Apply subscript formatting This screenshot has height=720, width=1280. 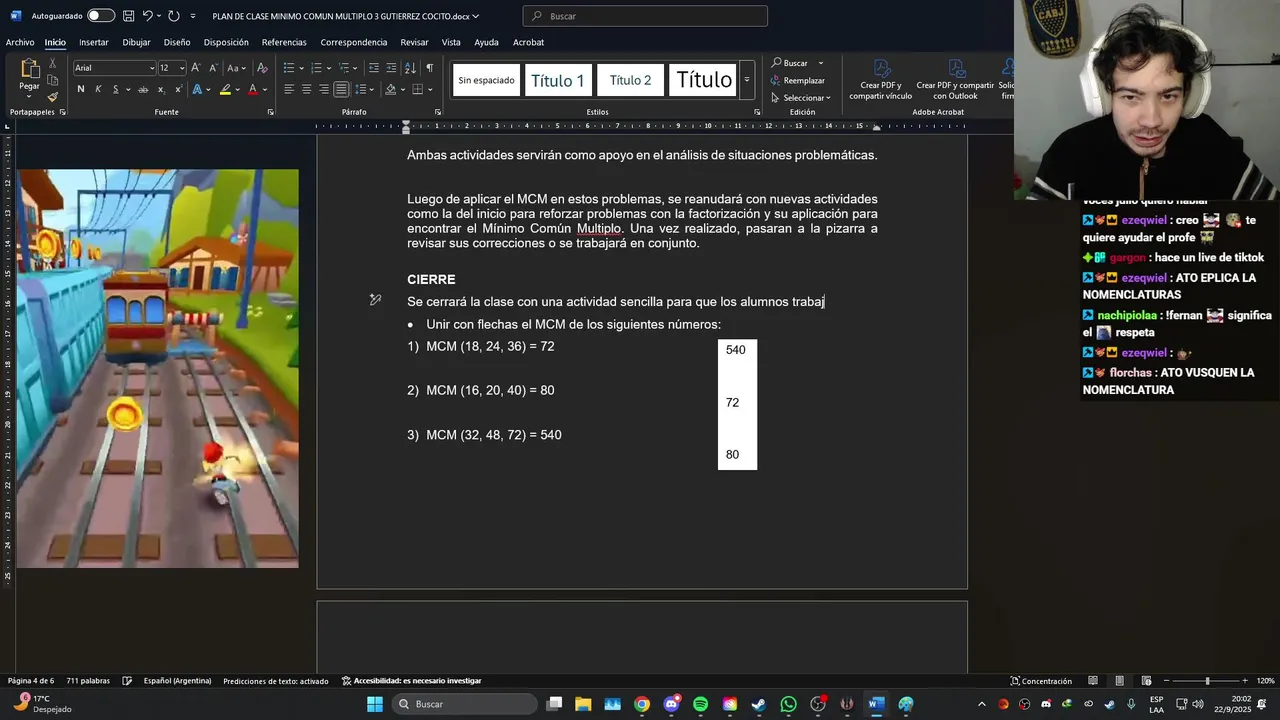coord(160,89)
